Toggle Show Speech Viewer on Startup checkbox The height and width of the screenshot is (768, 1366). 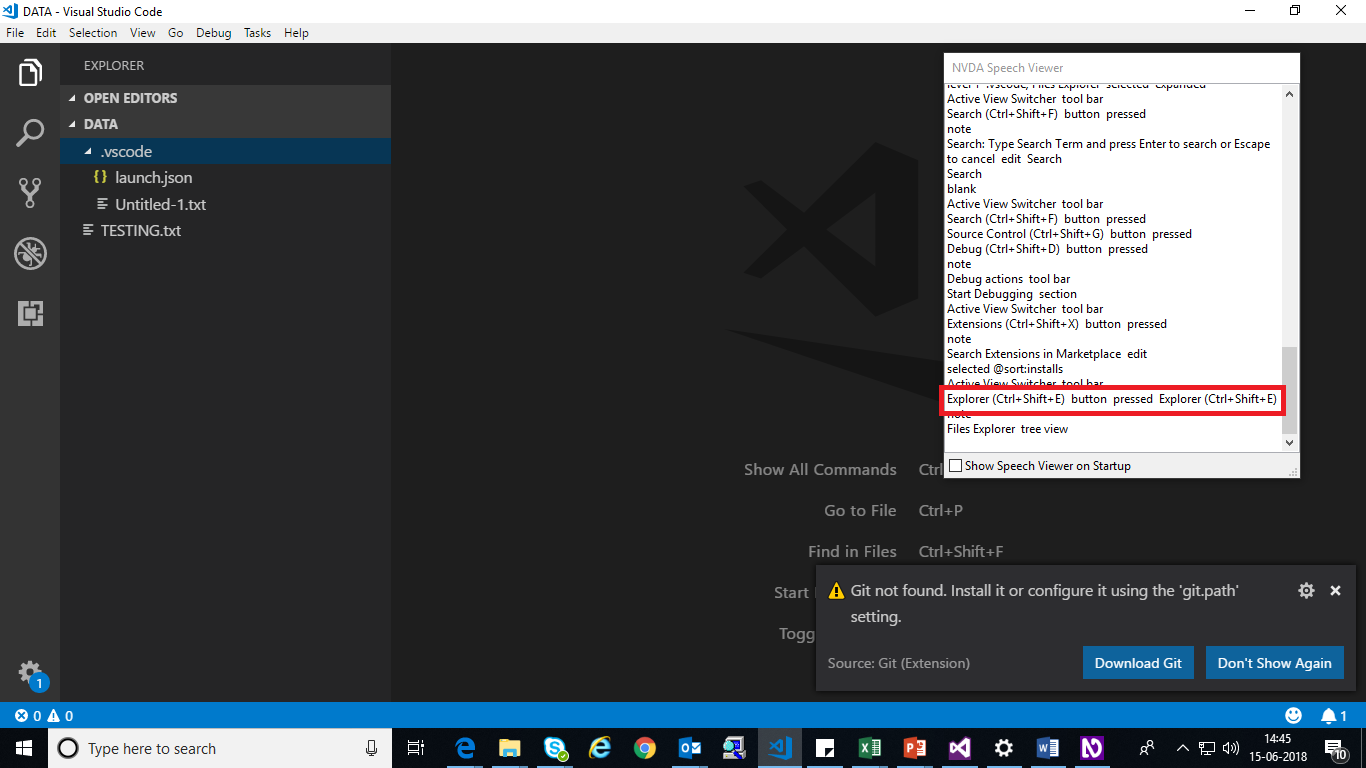(x=955, y=466)
